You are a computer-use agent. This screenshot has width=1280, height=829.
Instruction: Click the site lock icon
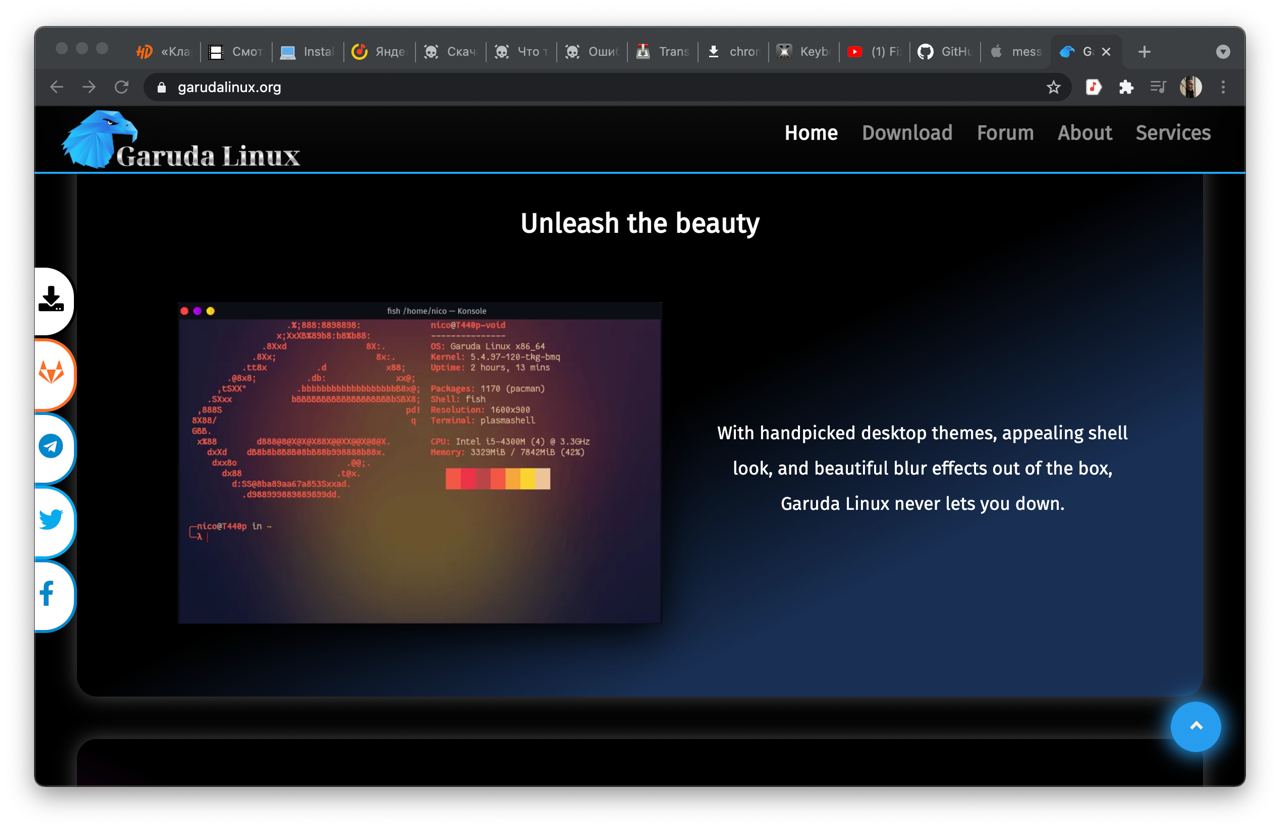(162, 87)
